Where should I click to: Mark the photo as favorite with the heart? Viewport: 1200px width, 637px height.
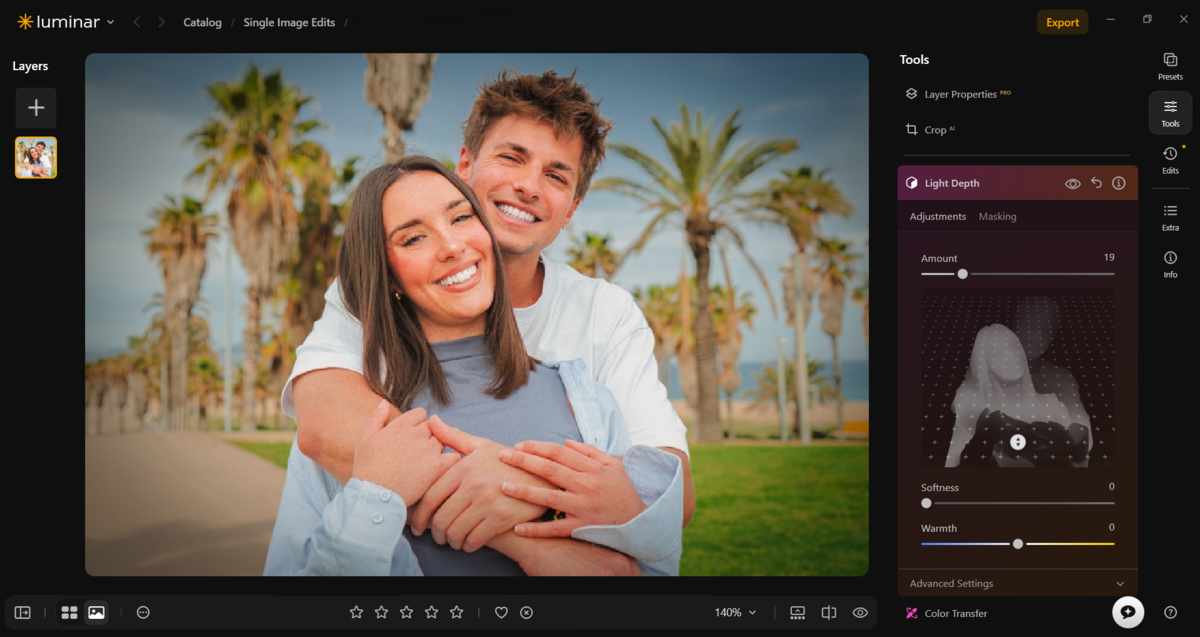501,612
